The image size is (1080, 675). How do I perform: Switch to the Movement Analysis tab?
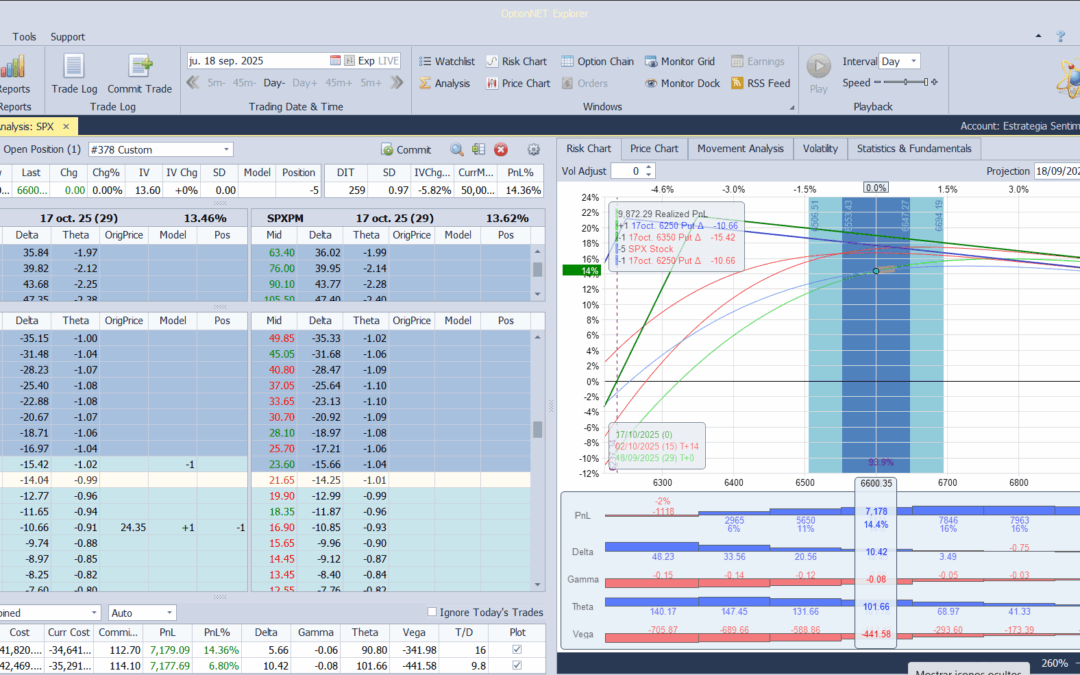(740, 149)
